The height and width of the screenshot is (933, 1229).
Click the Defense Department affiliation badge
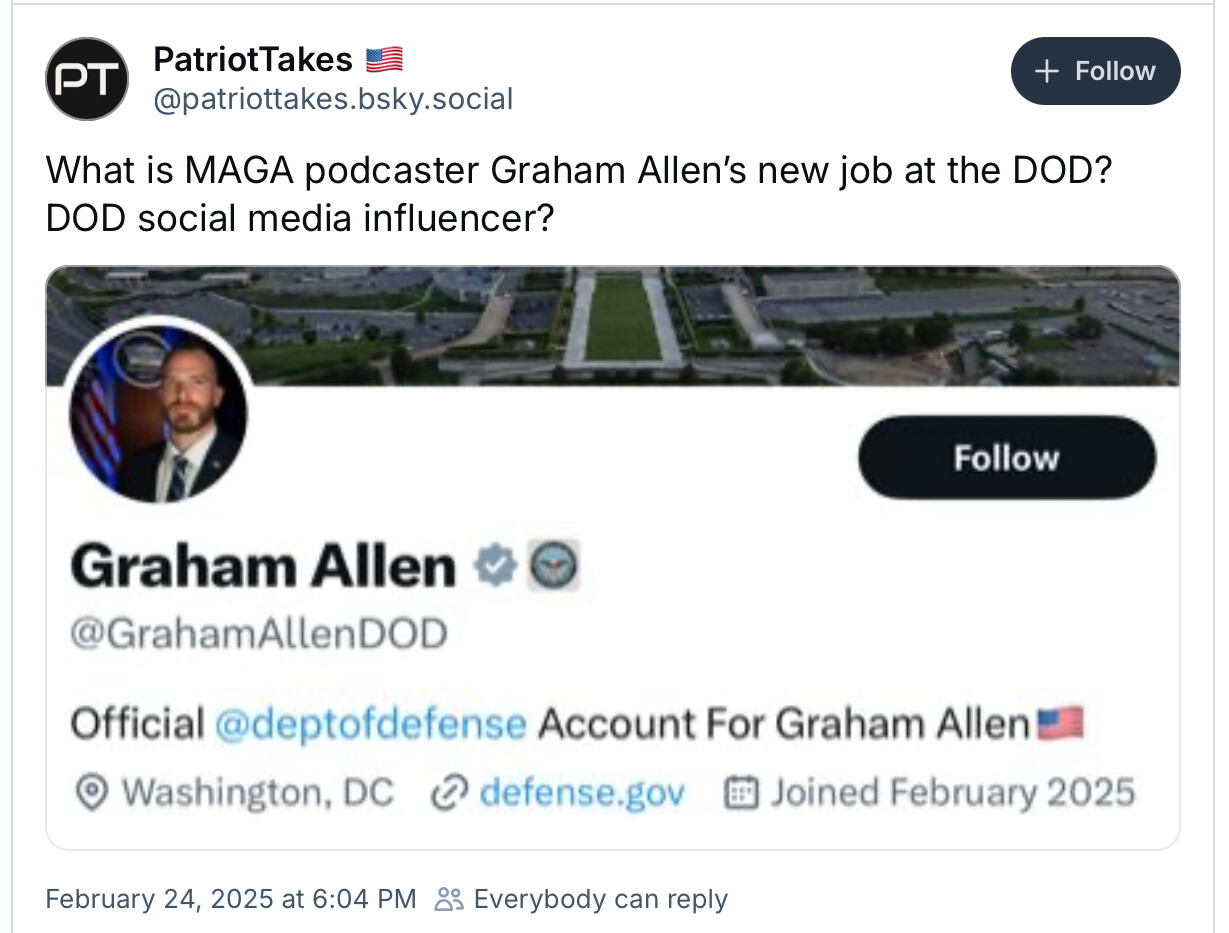pos(553,567)
